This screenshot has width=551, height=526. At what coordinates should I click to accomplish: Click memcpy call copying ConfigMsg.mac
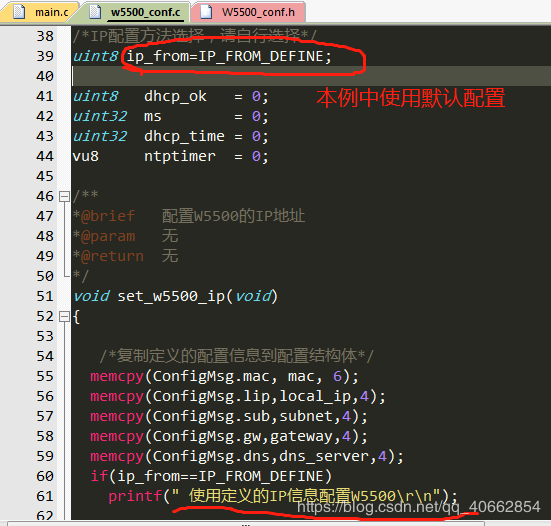point(225,377)
